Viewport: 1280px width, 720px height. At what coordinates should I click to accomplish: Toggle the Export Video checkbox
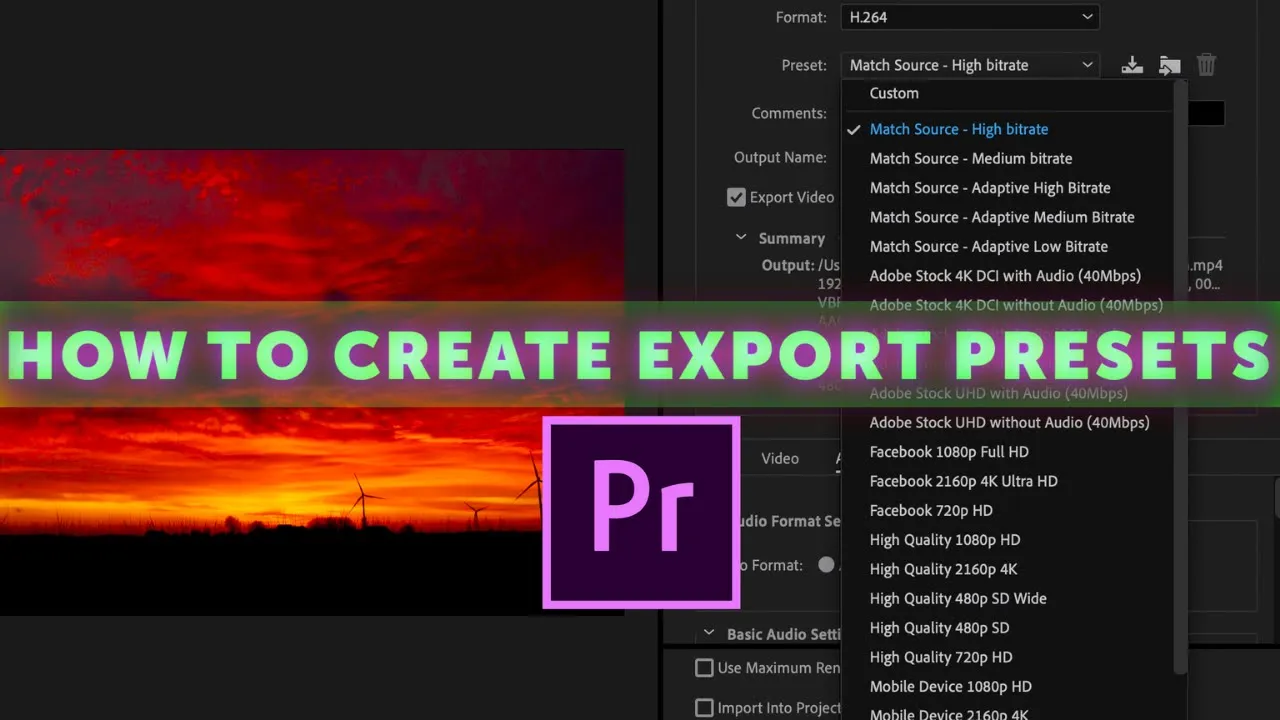coord(736,197)
